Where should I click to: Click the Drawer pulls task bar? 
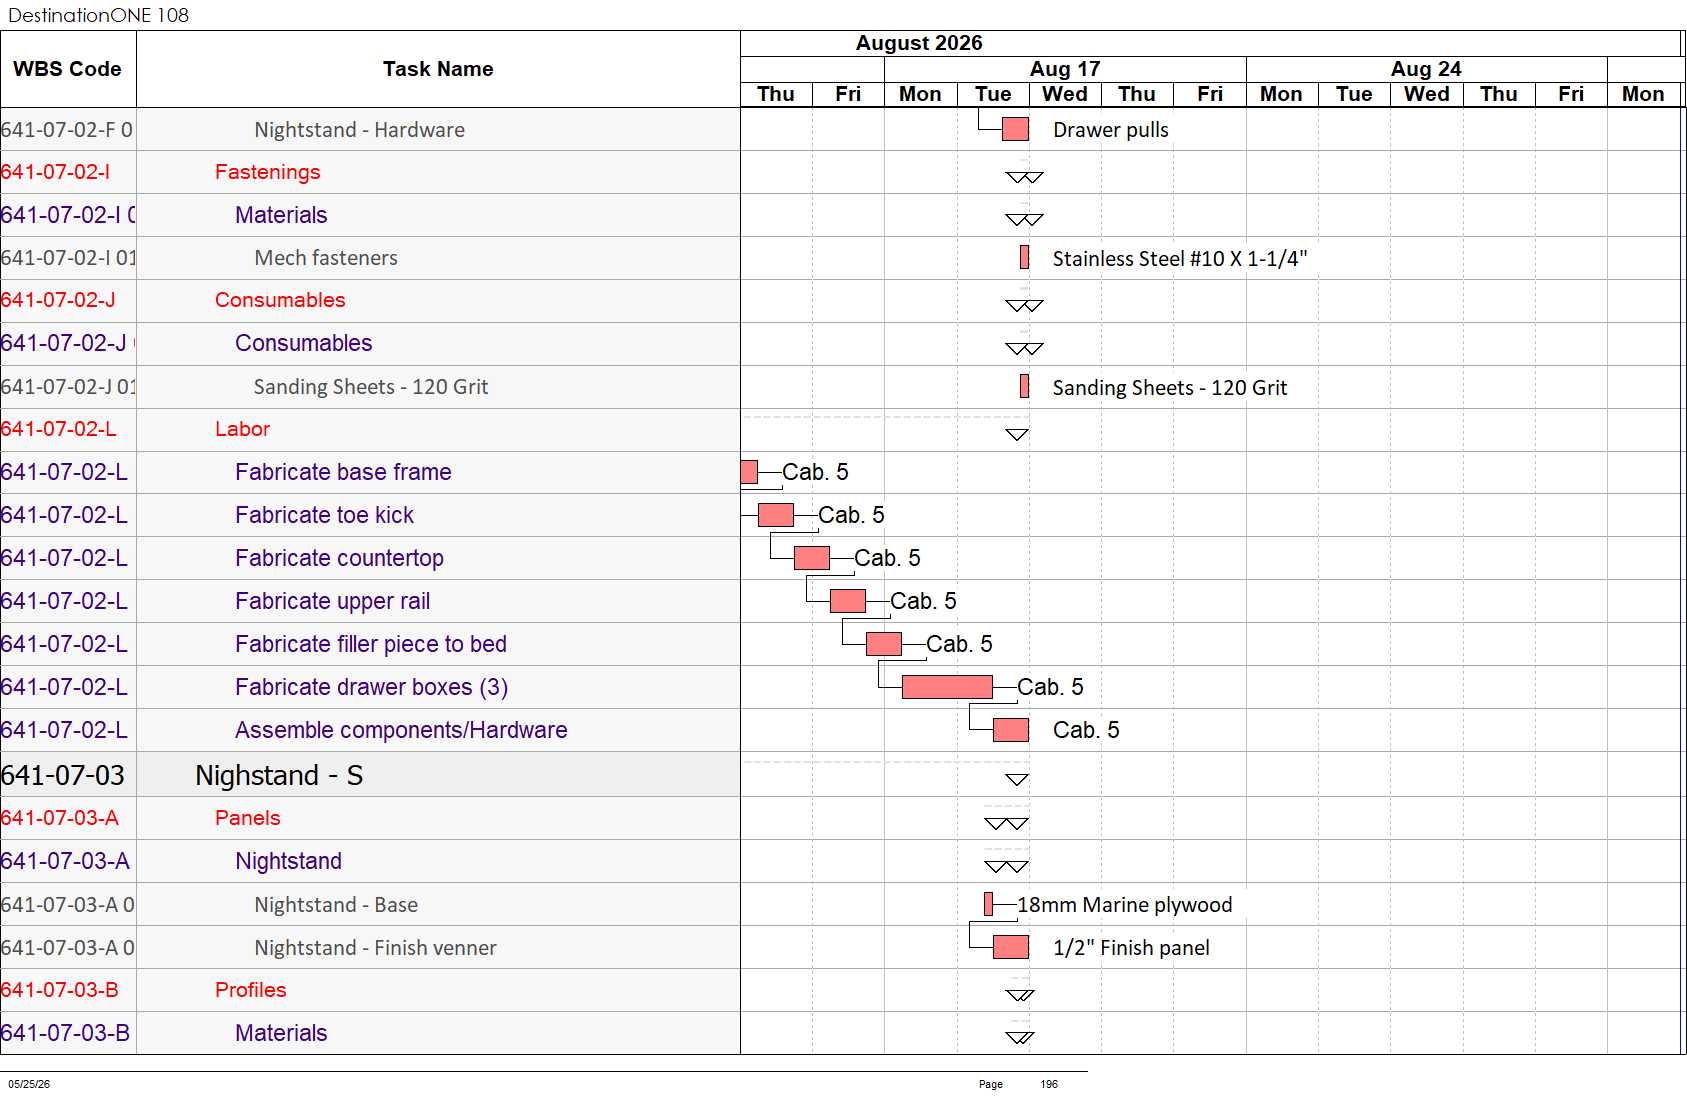pos(1015,129)
